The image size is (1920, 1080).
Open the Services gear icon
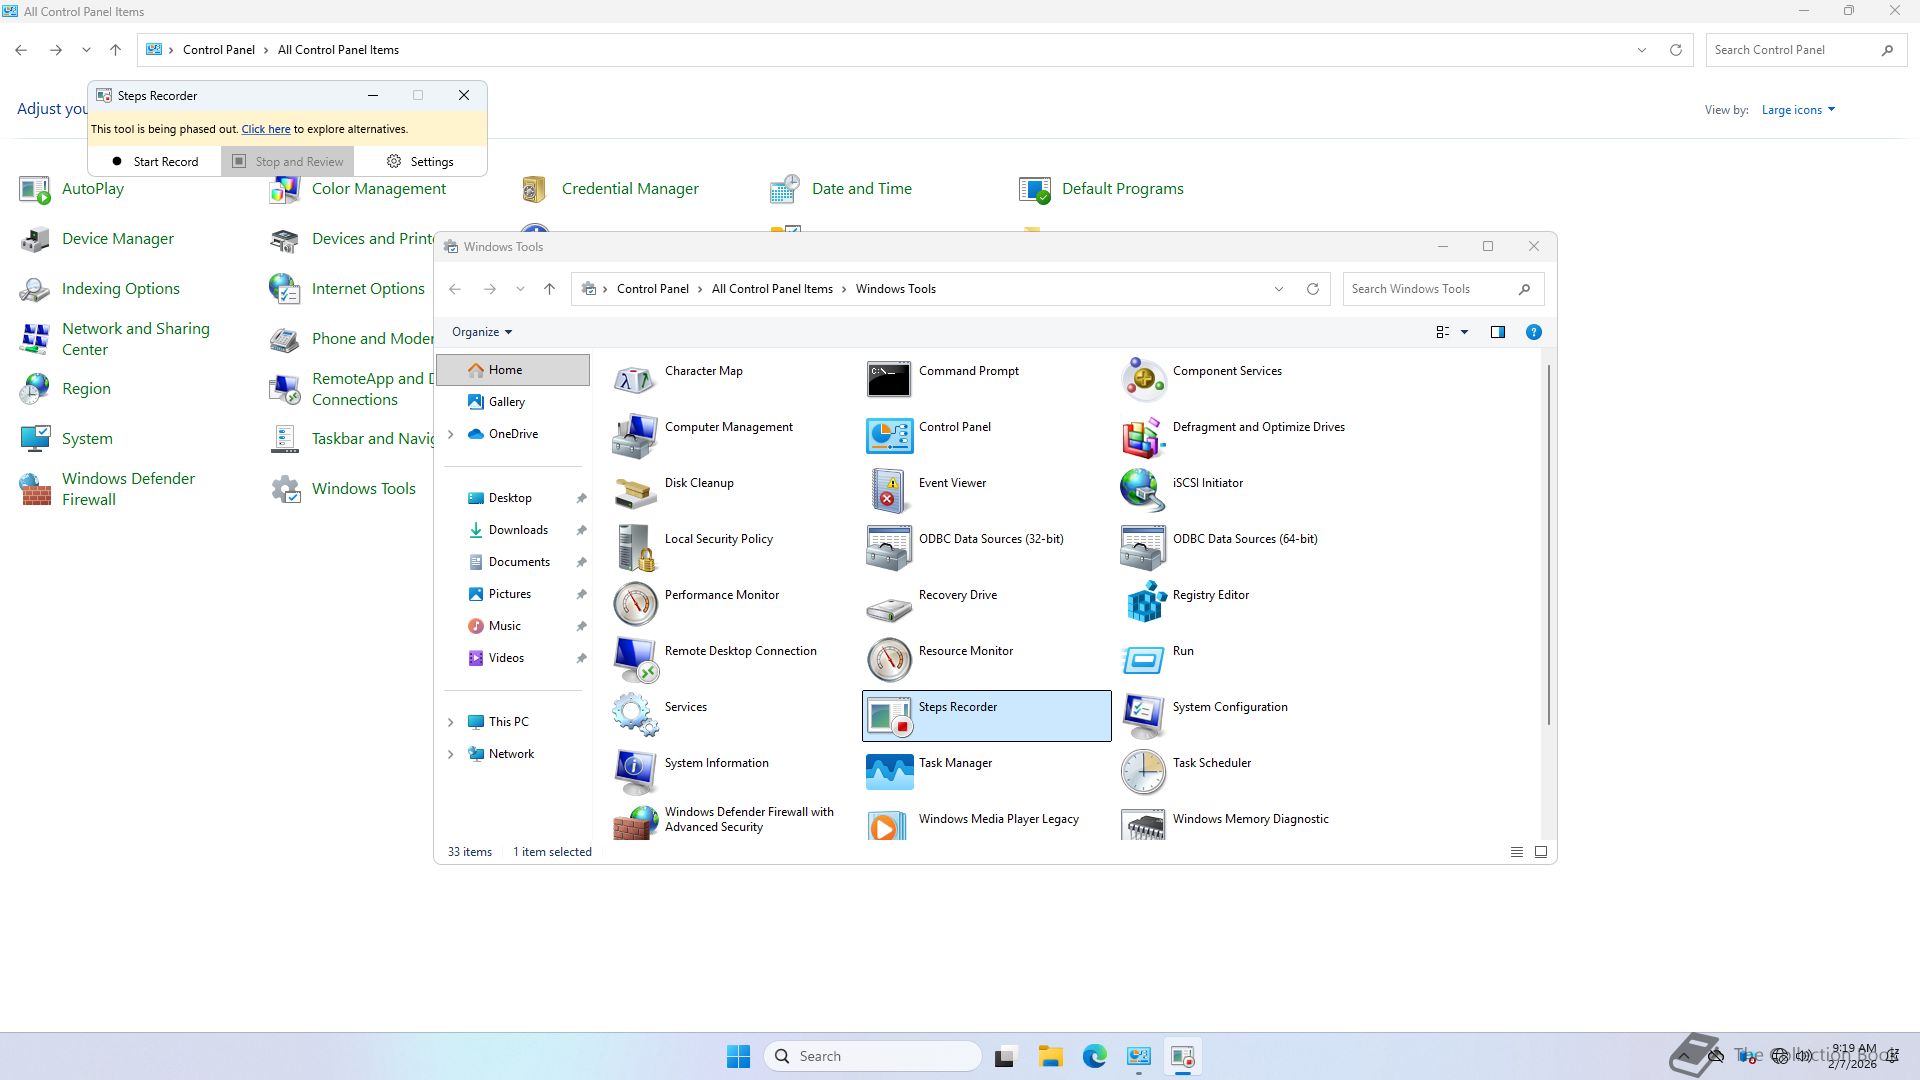[635, 715]
